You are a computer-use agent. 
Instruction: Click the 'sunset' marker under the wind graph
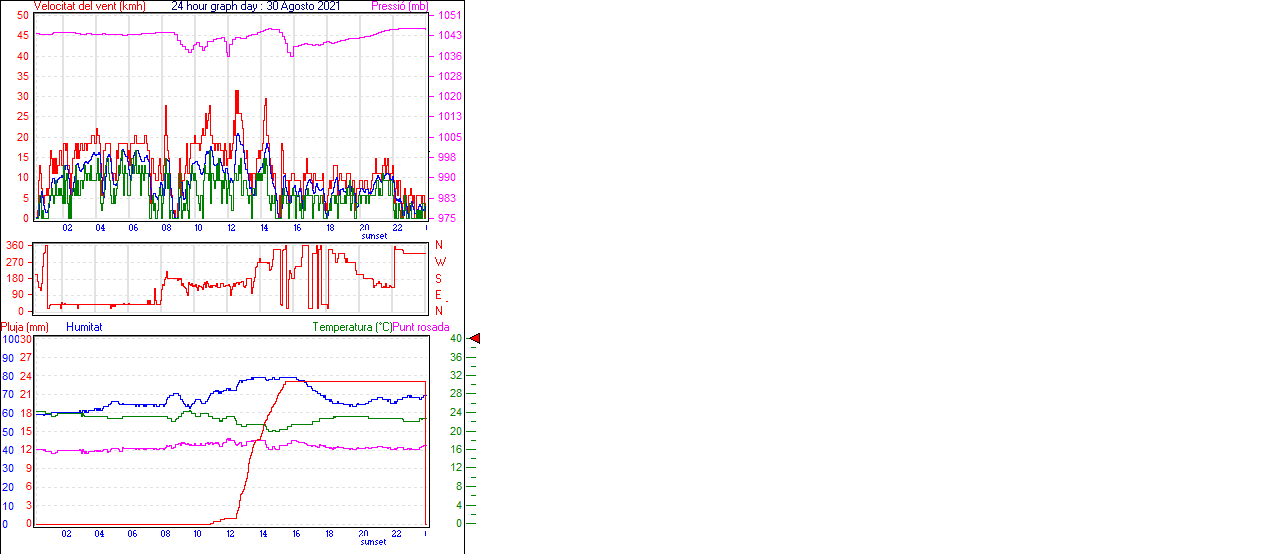point(374,236)
